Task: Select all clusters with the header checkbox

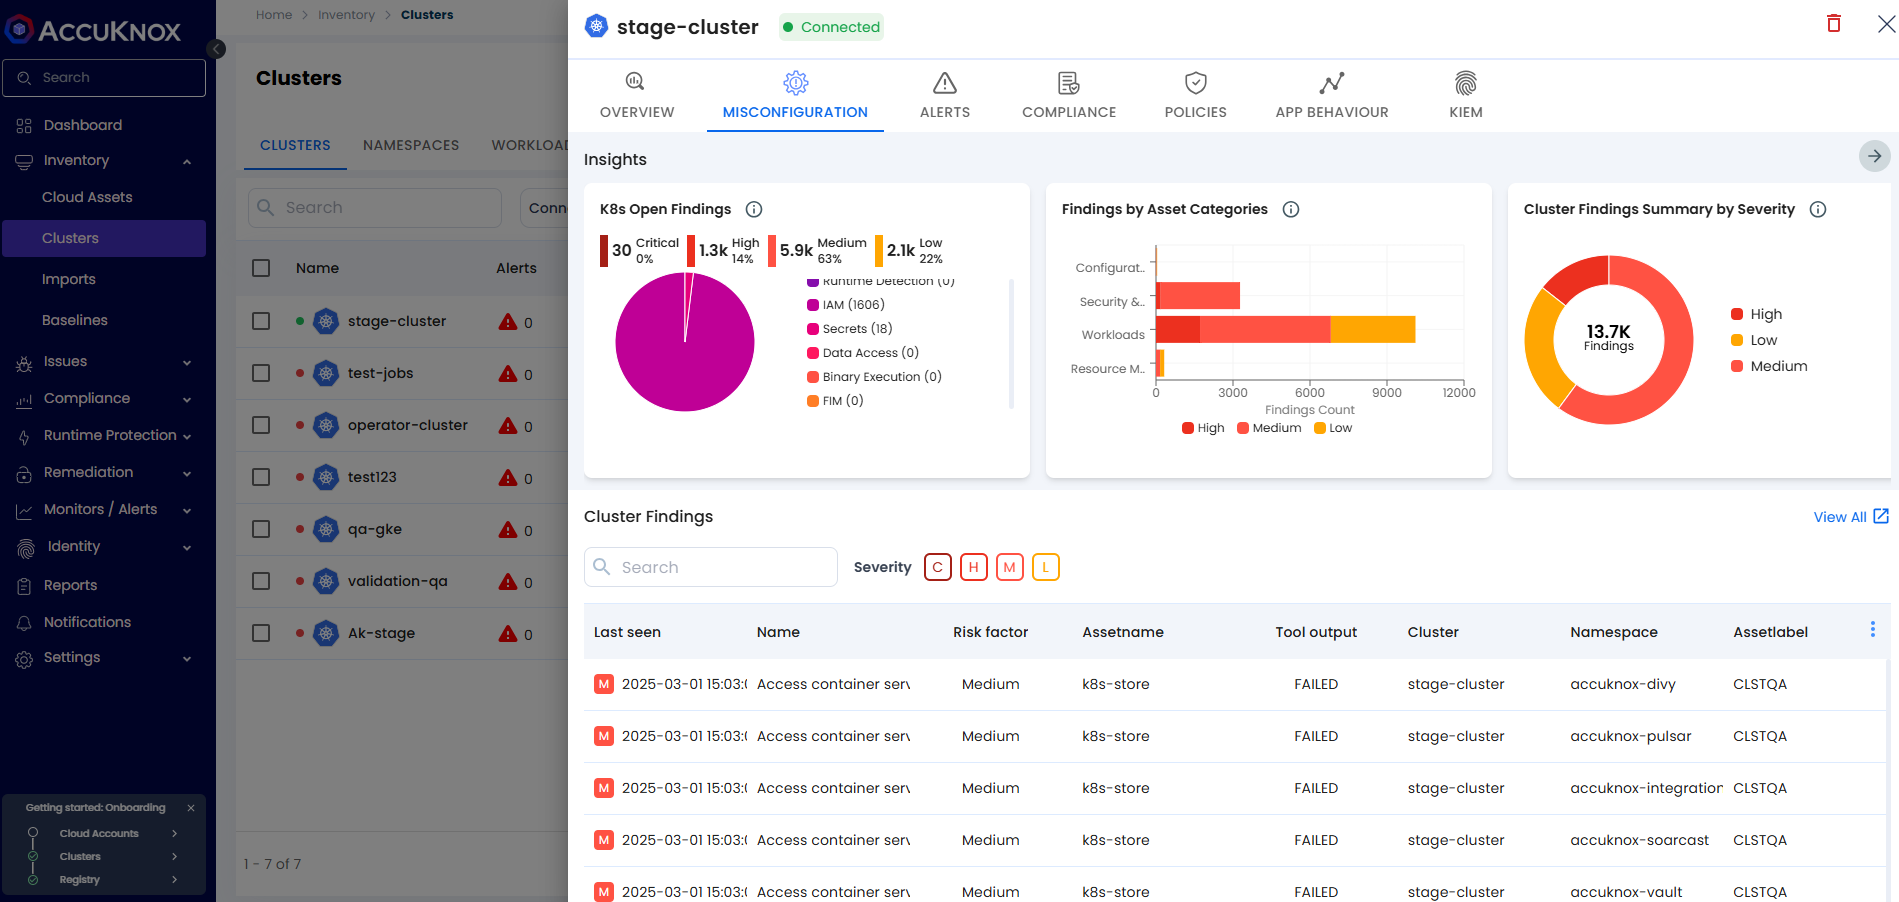Action: click(261, 268)
